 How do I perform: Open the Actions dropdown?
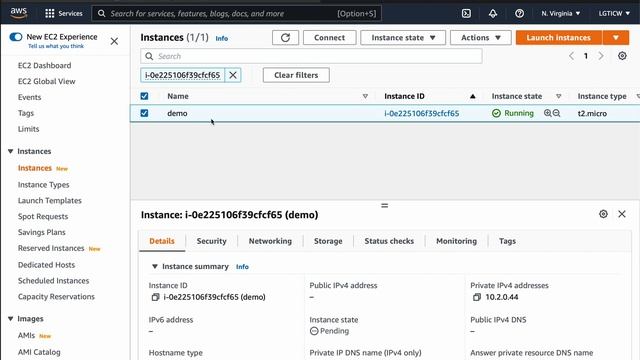pyautogui.click(x=480, y=38)
